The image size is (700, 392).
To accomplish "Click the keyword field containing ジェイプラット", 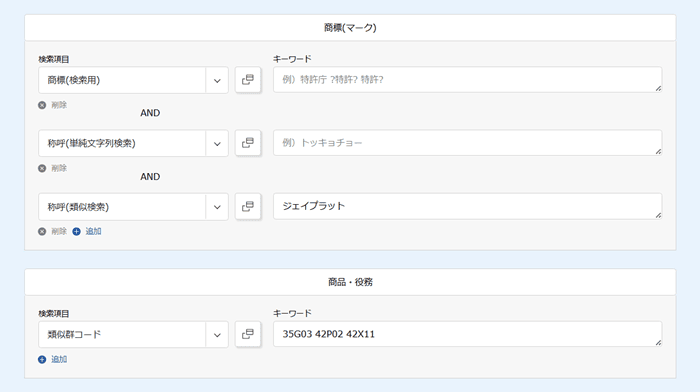I will (x=467, y=206).
